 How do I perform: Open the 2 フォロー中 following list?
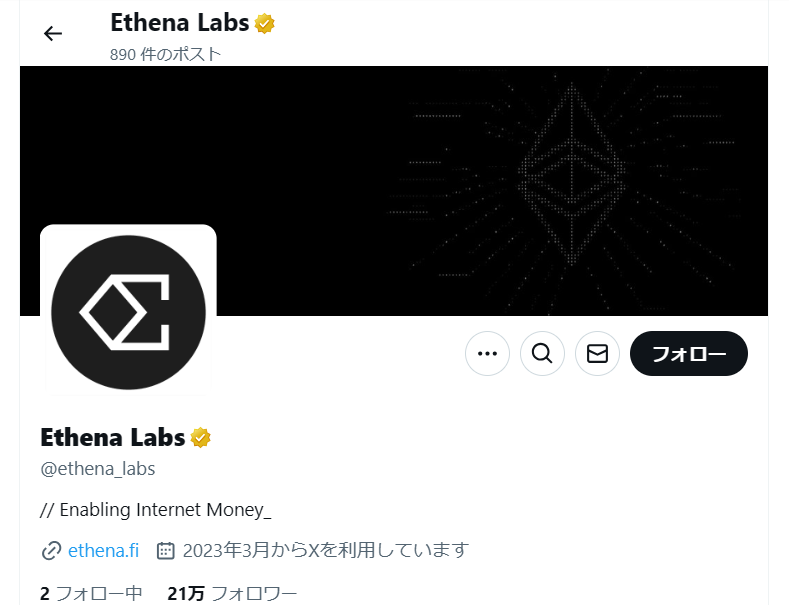91,593
